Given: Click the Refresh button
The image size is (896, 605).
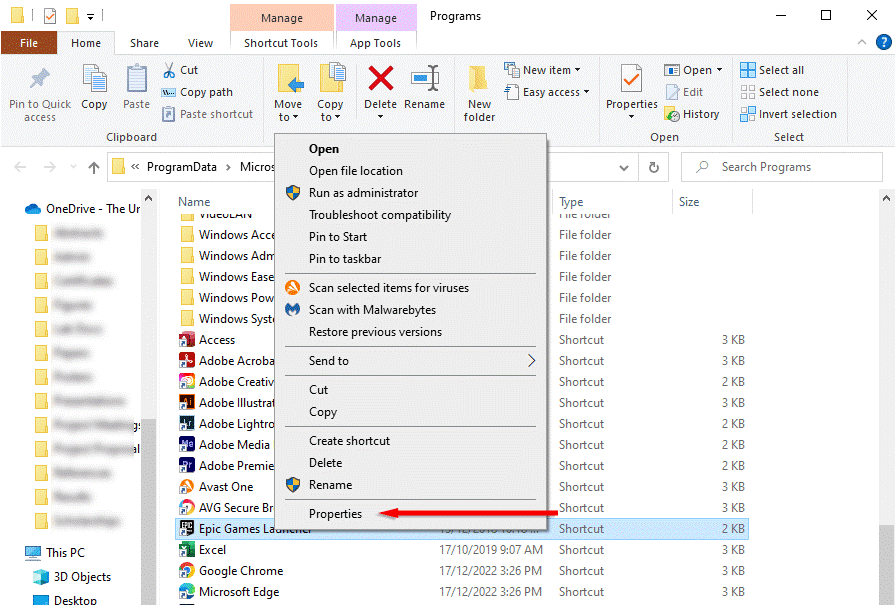Looking at the screenshot, I should pyautogui.click(x=654, y=167).
